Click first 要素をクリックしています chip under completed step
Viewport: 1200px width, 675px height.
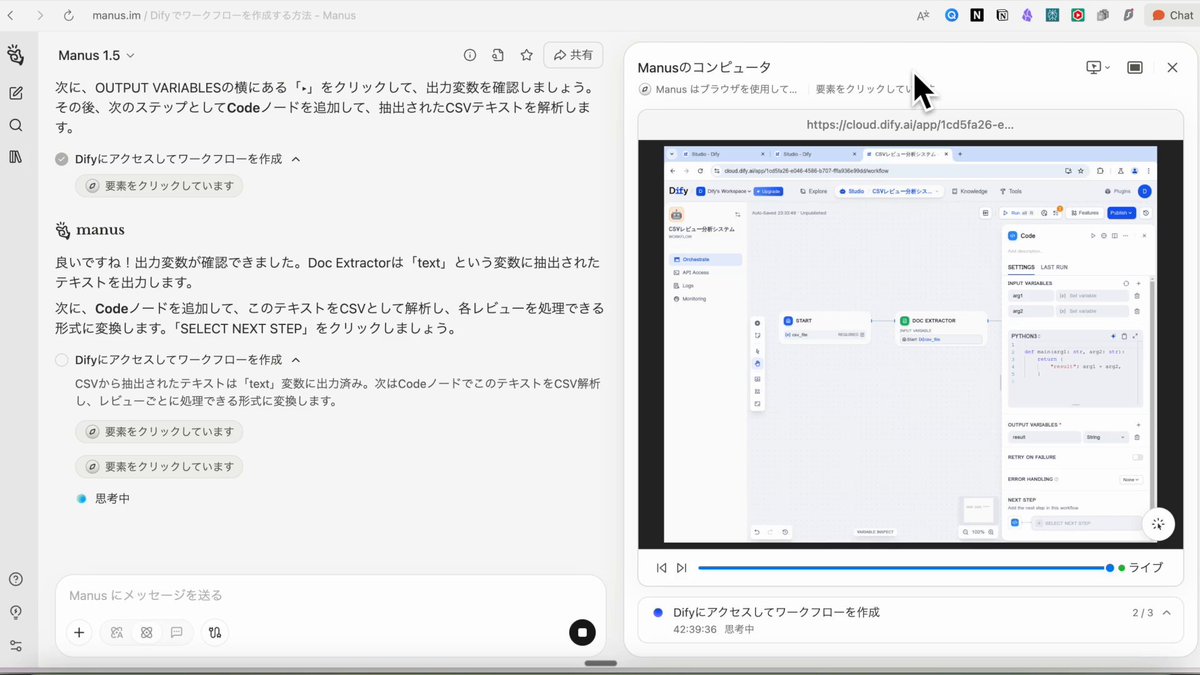159,186
